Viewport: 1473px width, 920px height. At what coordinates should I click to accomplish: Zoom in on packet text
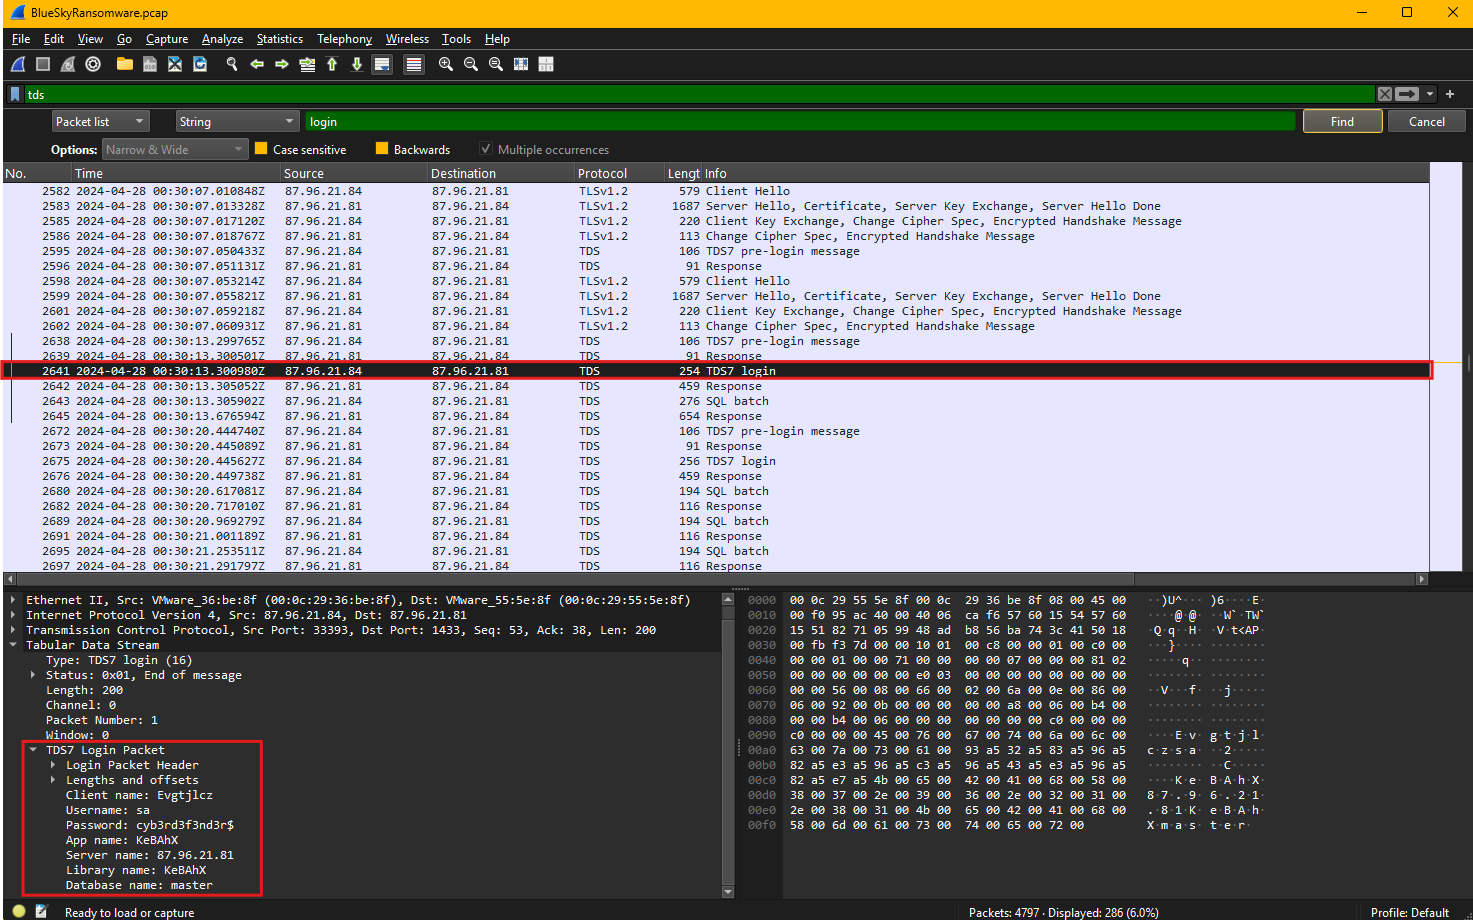446,64
